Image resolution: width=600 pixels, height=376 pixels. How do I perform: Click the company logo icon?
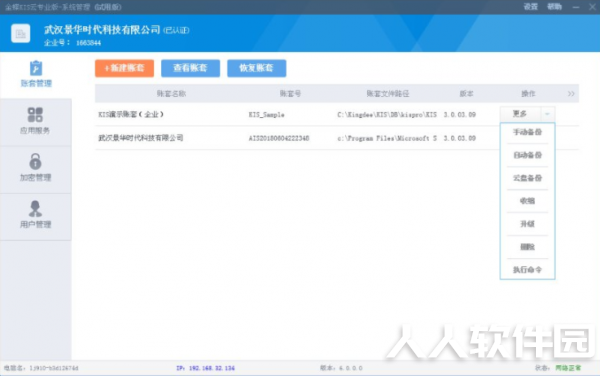pyautogui.click(x=21, y=34)
